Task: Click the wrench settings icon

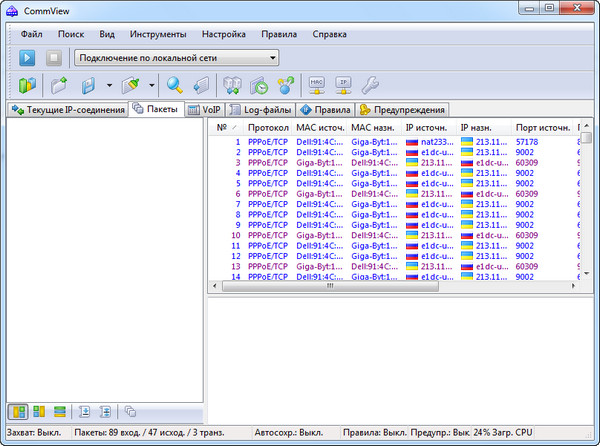Action: point(369,85)
